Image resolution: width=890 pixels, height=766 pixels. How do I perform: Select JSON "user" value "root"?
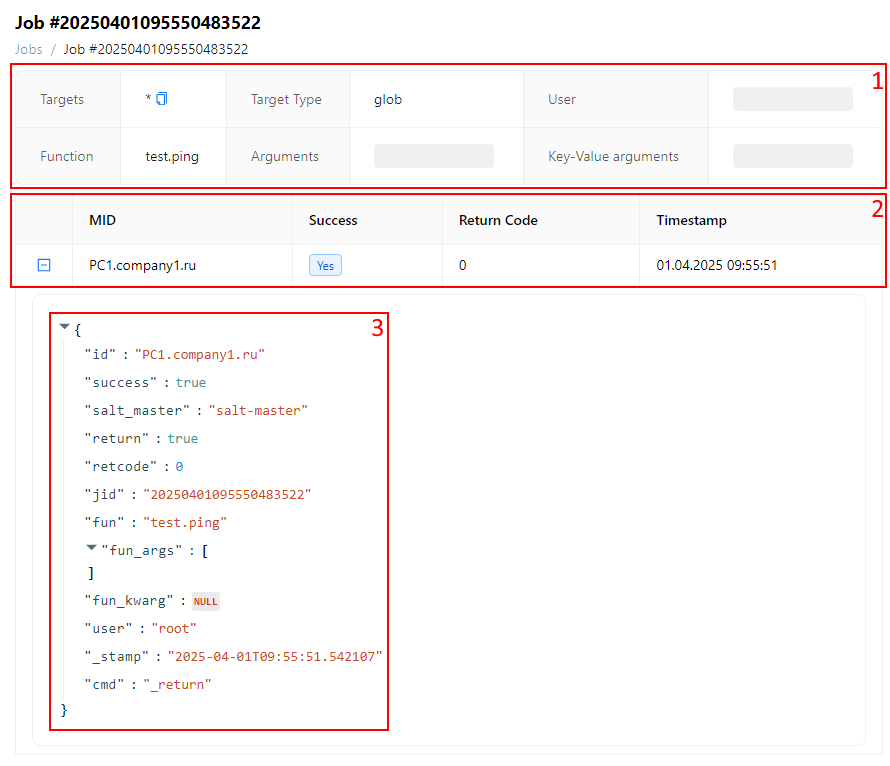point(174,629)
